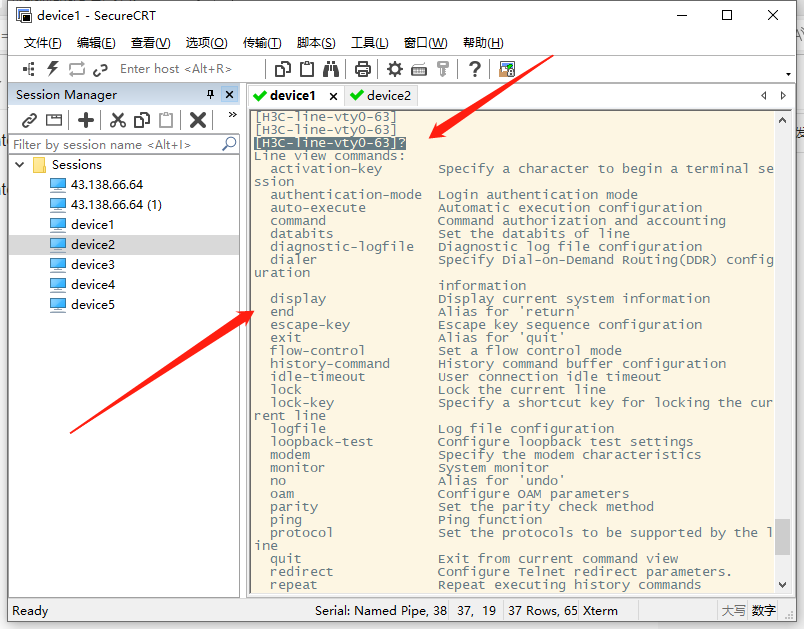The width and height of the screenshot is (804, 629).
Task: Open the 脚本(S) menu
Action: coord(316,43)
